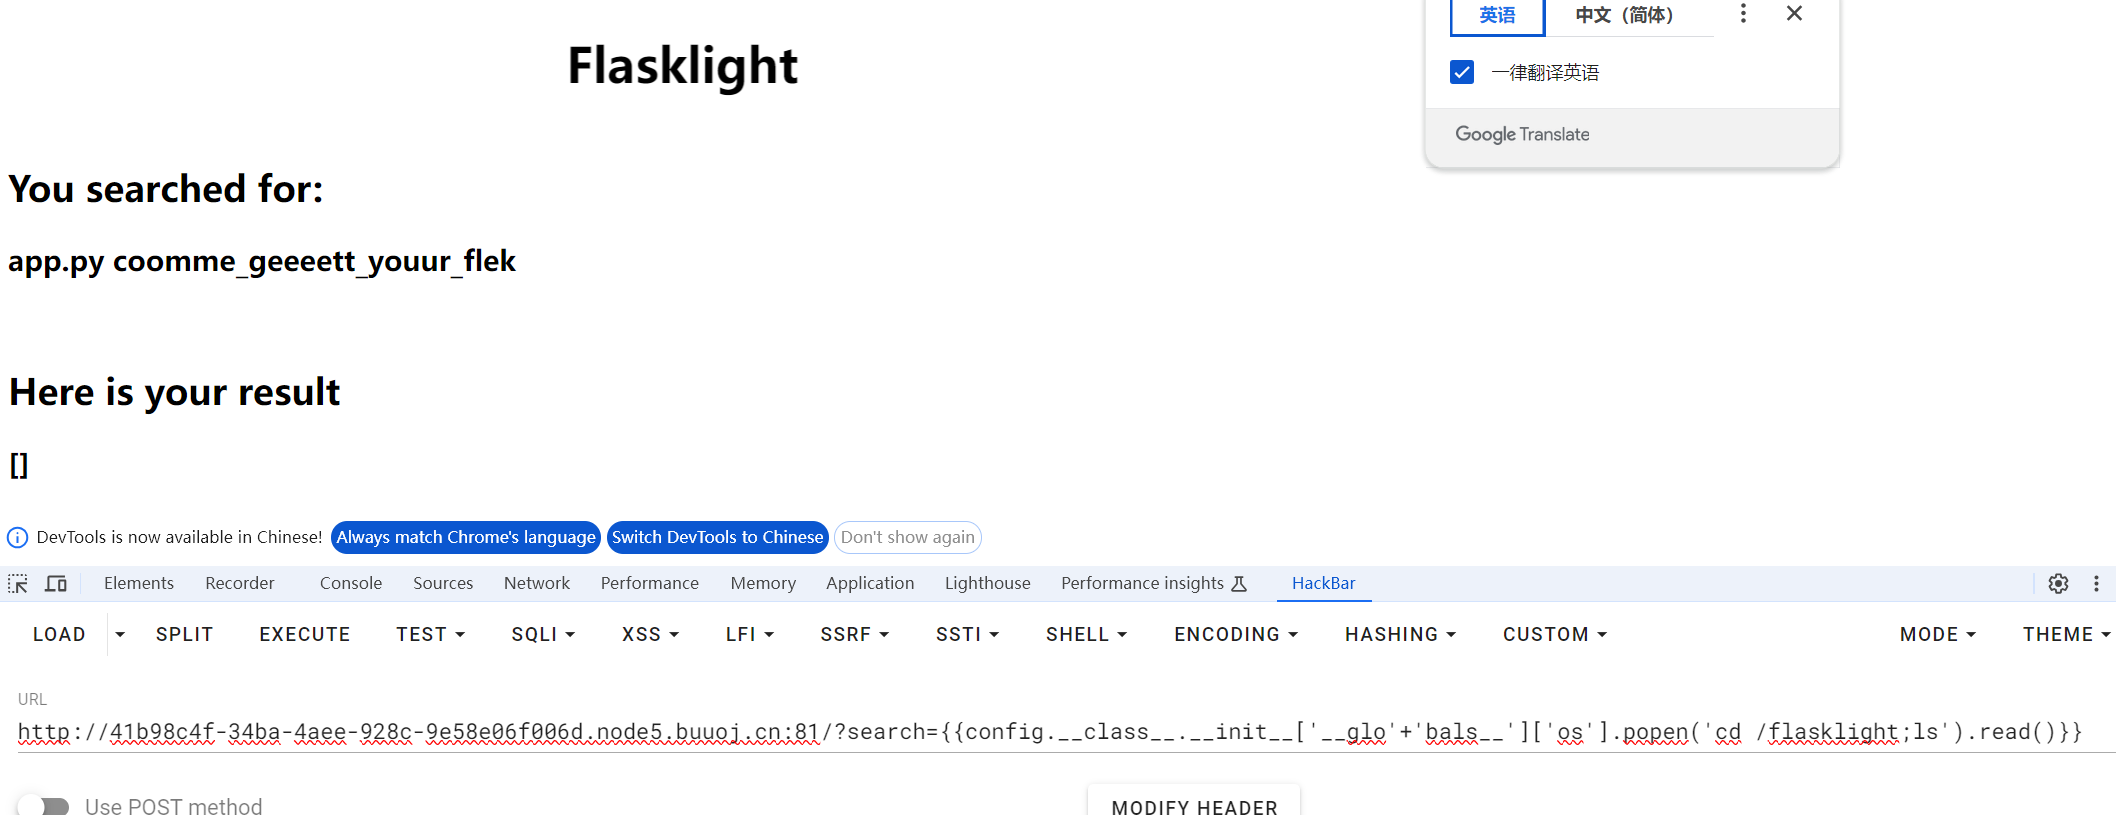
Task: Switch to the Lighthouse tab
Action: click(988, 583)
